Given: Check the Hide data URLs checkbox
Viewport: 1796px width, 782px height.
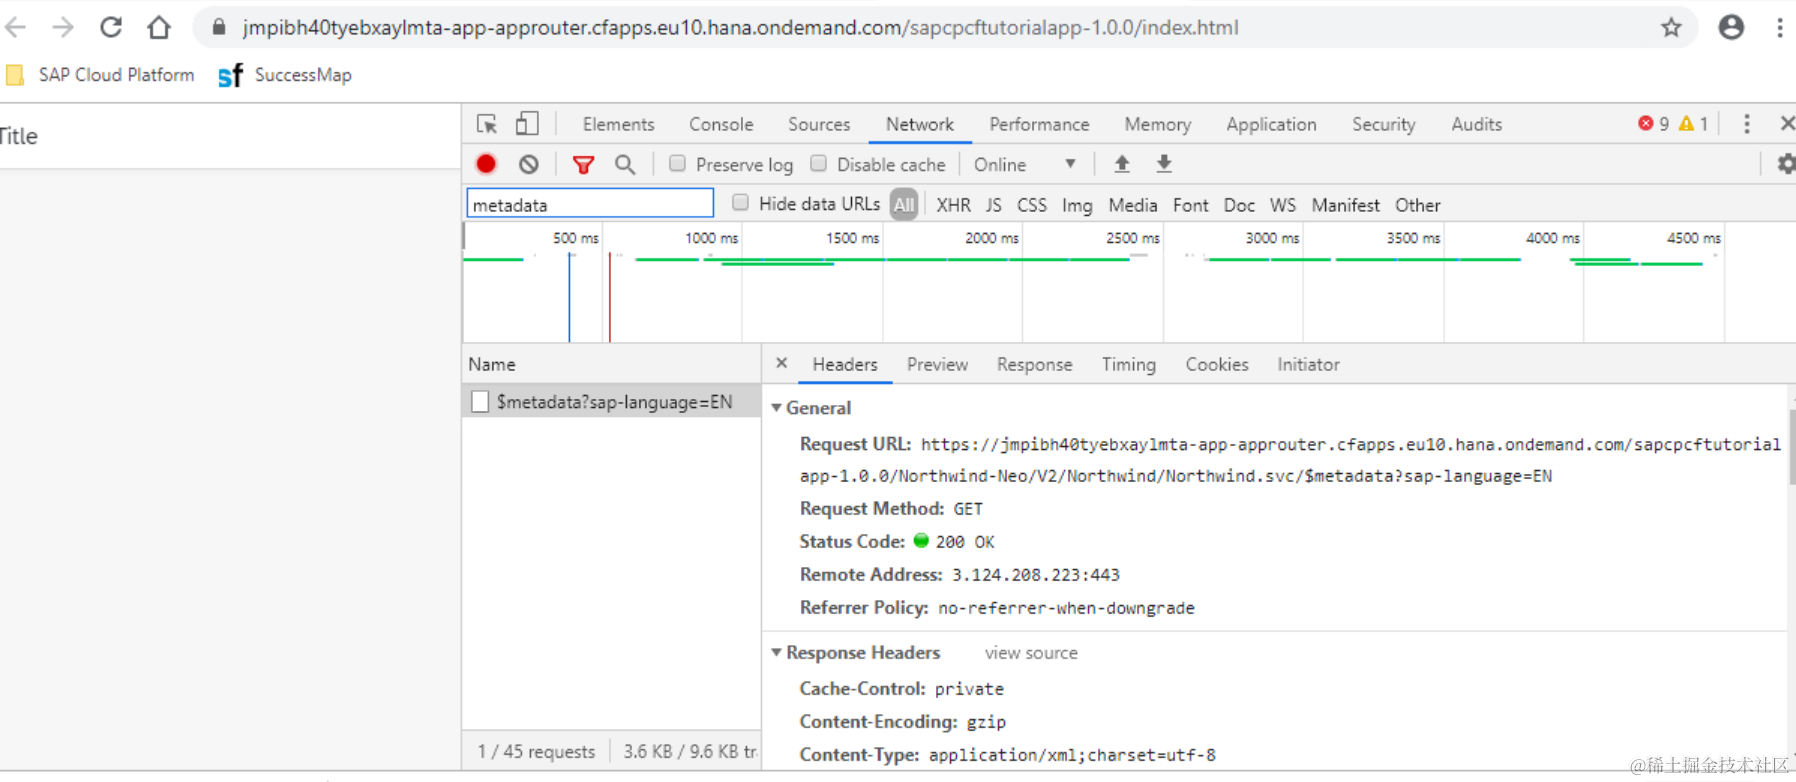Looking at the screenshot, I should pos(740,203).
